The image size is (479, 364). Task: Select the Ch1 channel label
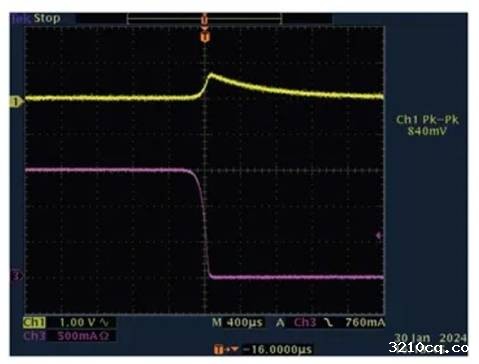(x=34, y=322)
